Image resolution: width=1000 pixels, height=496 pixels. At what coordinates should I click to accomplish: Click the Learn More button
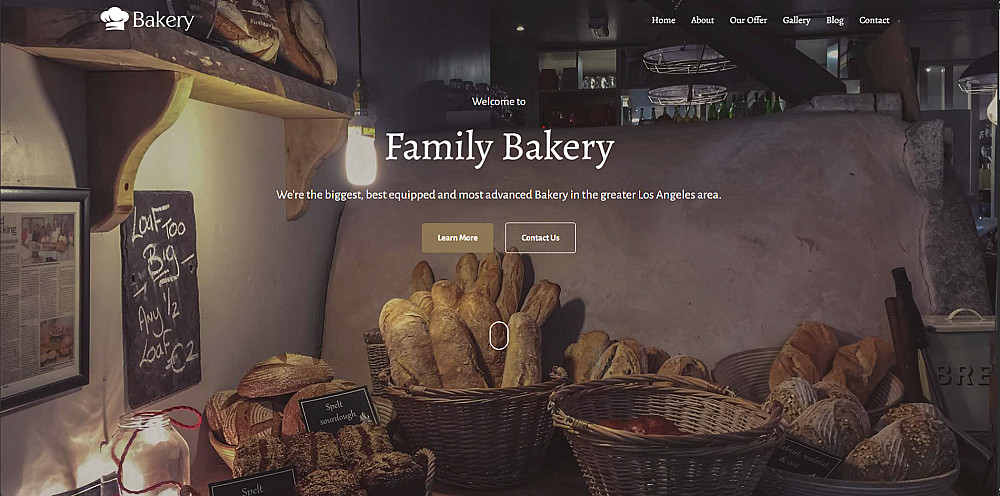click(457, 238)
